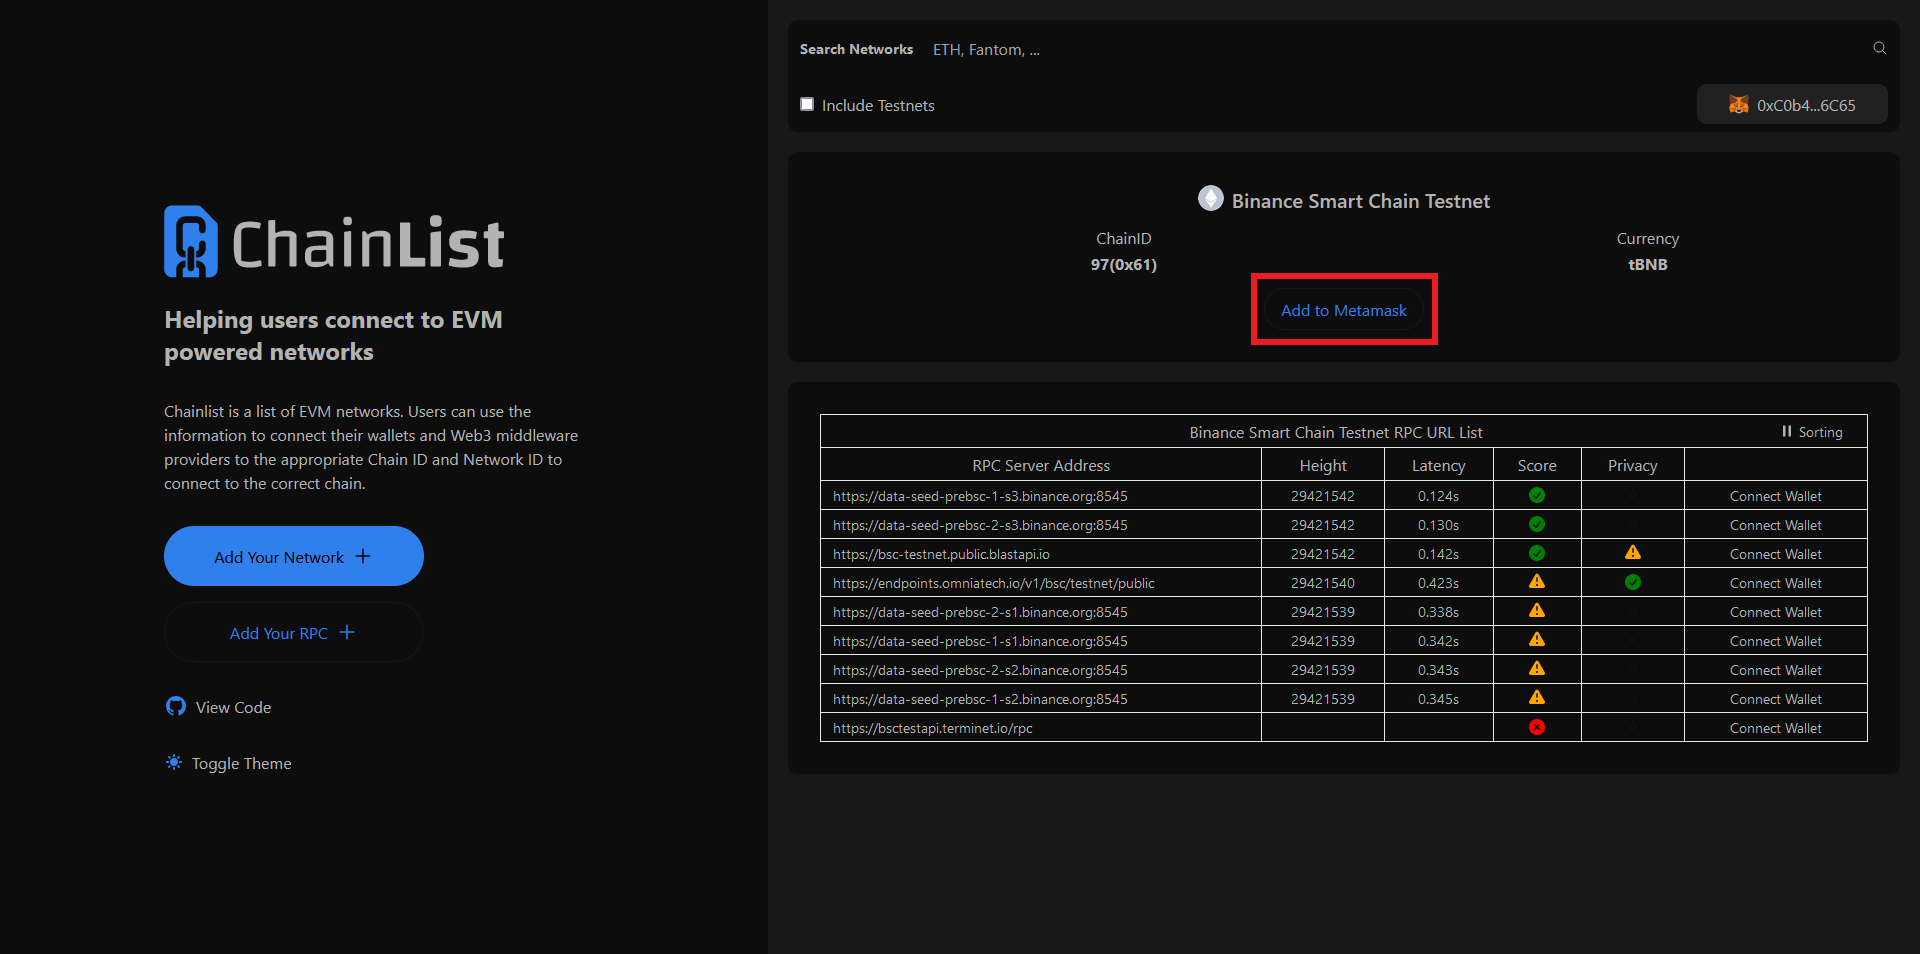The height and width of the screenshot is (954, 1920).
Task: Focus the Search Networks input field
Action: point(1390,49)
